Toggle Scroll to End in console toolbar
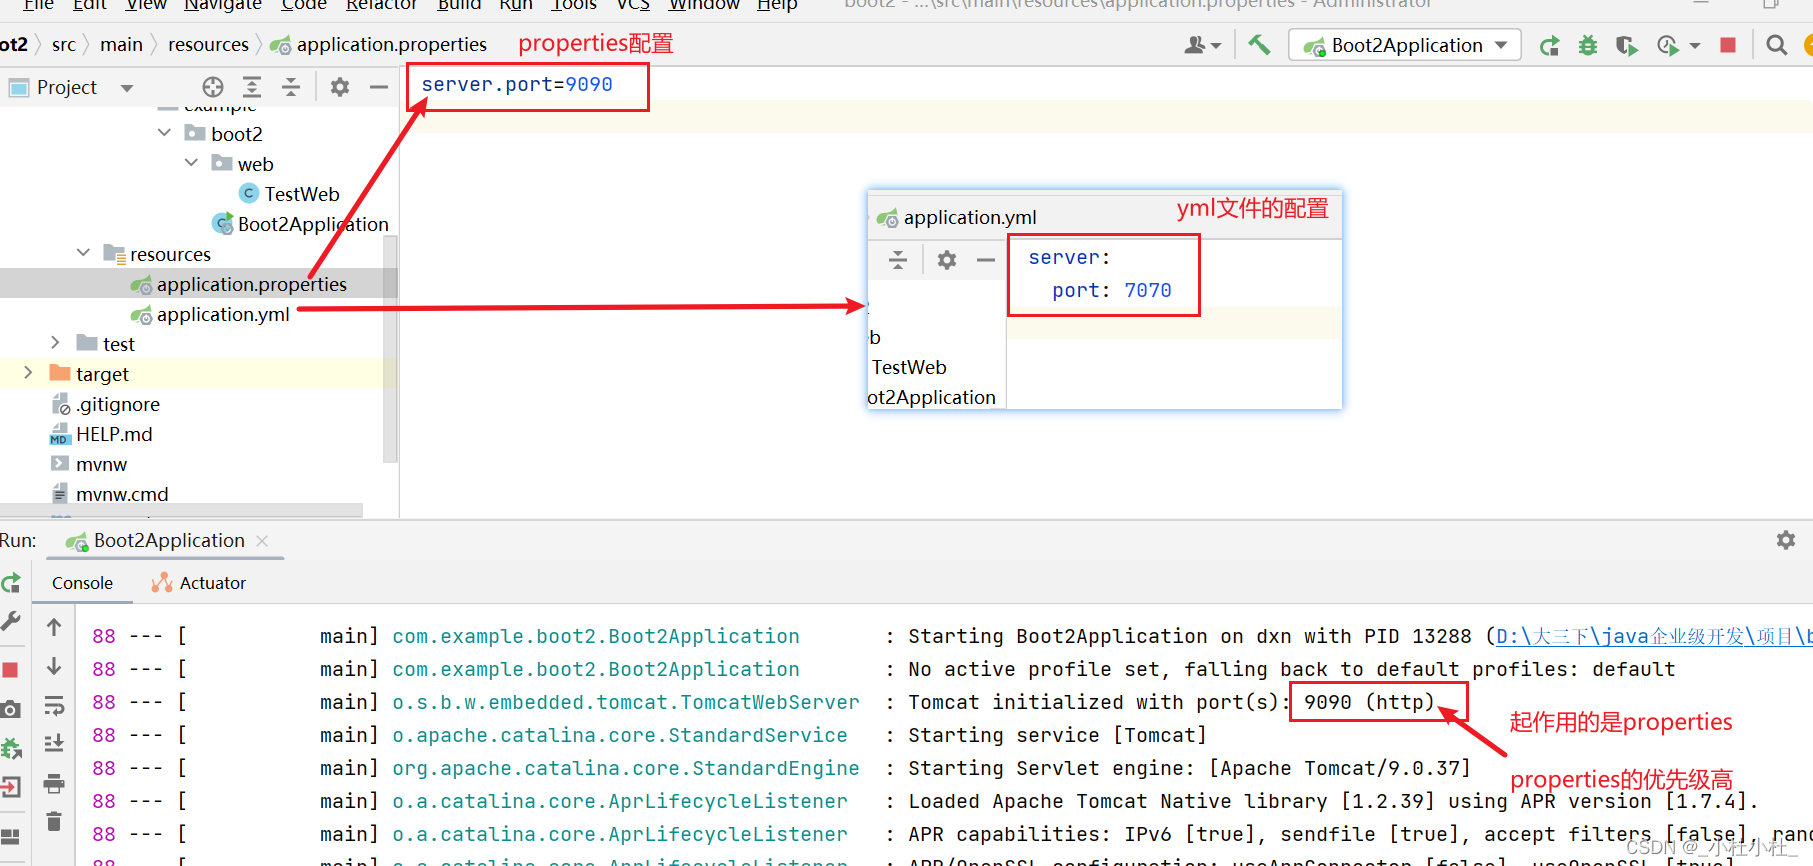The width and height of the screenshot is (1813, 866). pos(54,744)
